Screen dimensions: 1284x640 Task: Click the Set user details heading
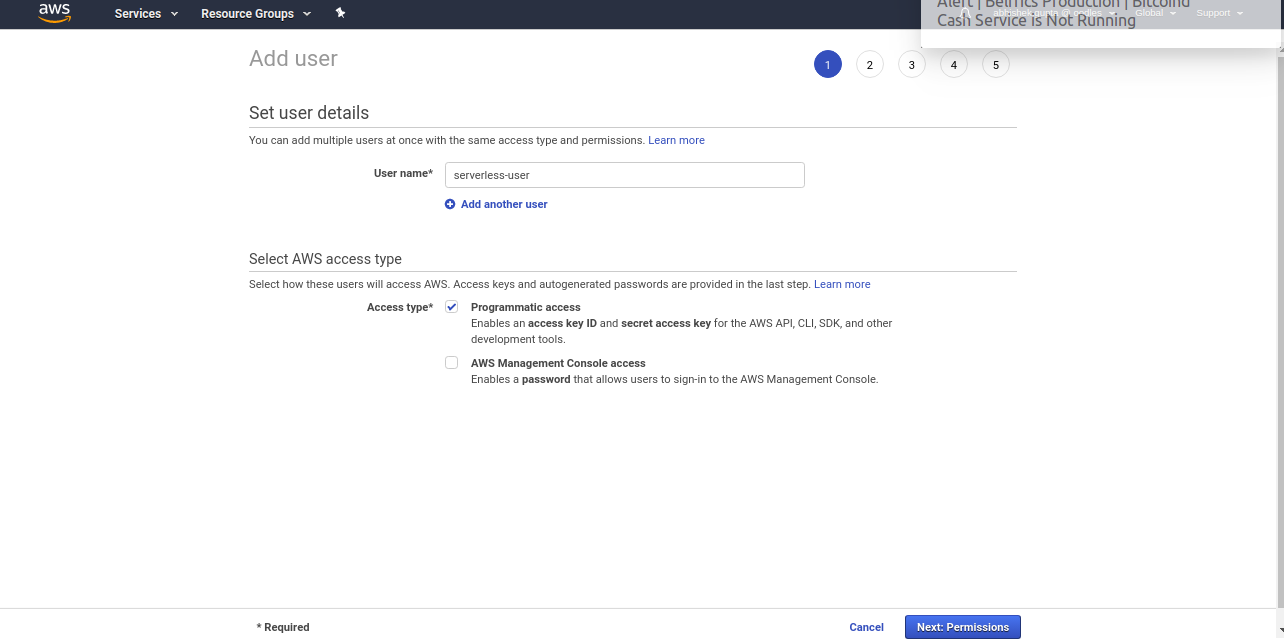pyautogui.click(x=309, y=113)
